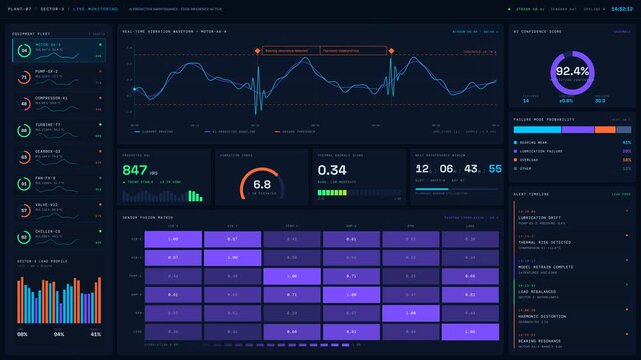Select the COMPRESSOR-K1 equipment row name
This screenshot has height=360, width=641.
[x=52, y=98]
